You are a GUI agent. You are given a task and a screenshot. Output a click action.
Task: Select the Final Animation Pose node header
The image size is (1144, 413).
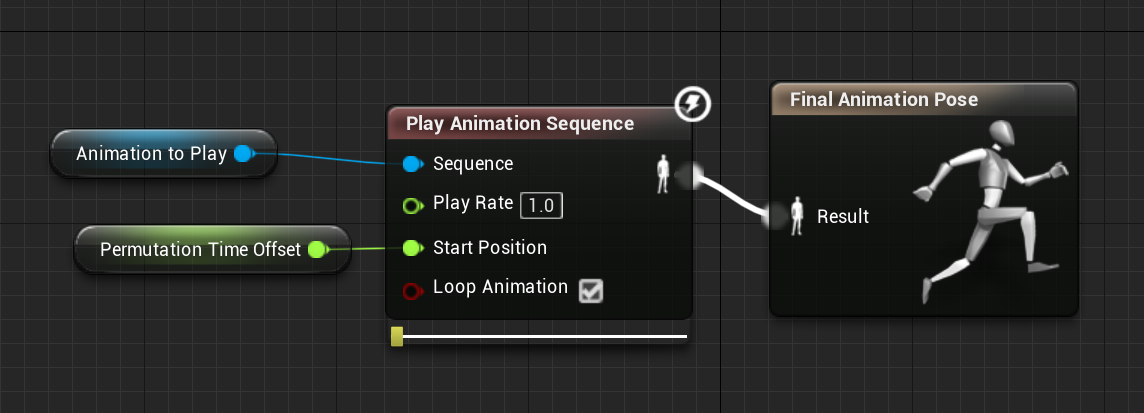coord(924,99)
